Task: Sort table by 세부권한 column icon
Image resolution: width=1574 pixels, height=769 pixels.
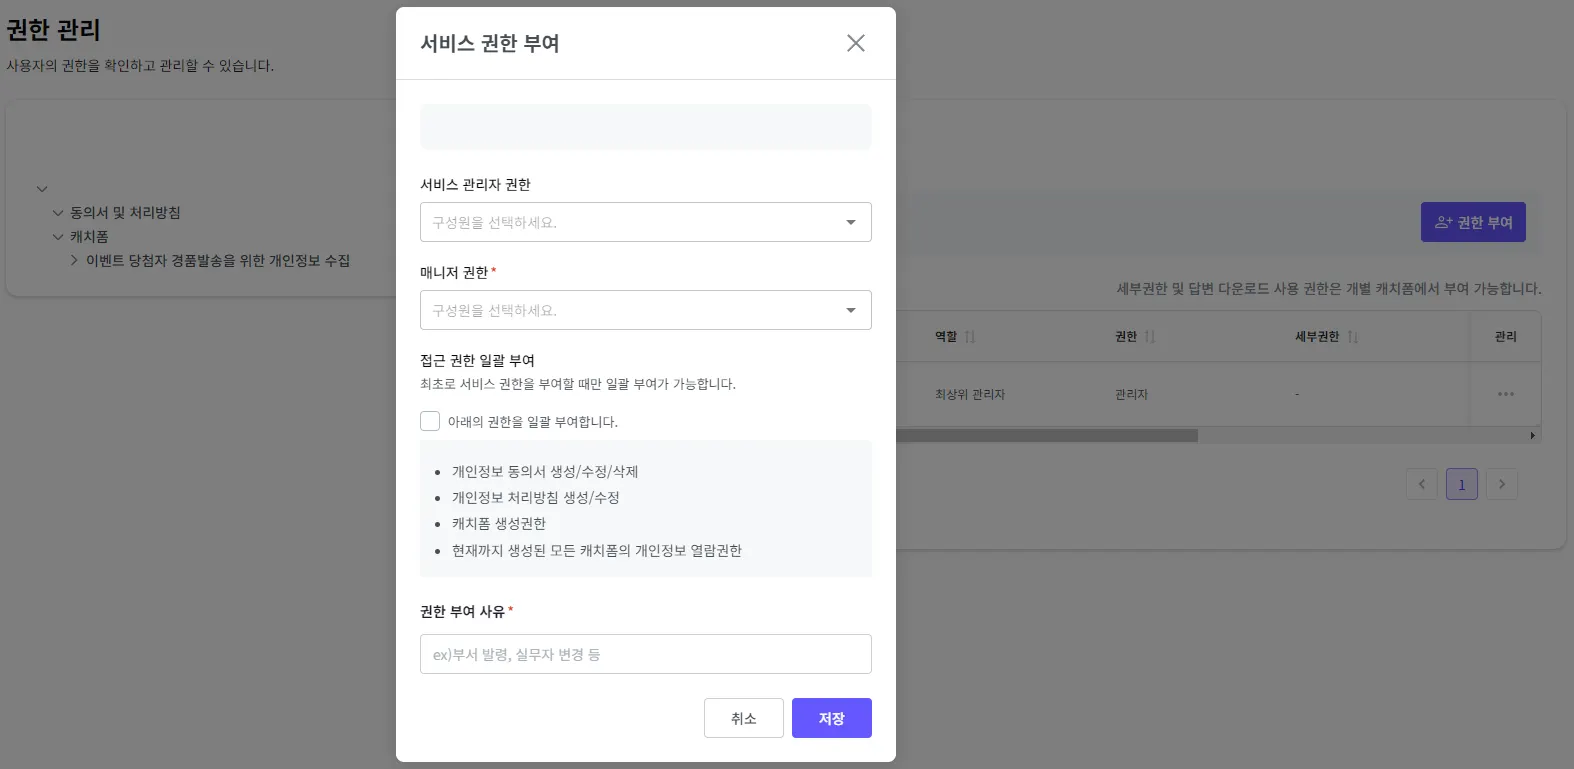Action: pos(1353,337)
